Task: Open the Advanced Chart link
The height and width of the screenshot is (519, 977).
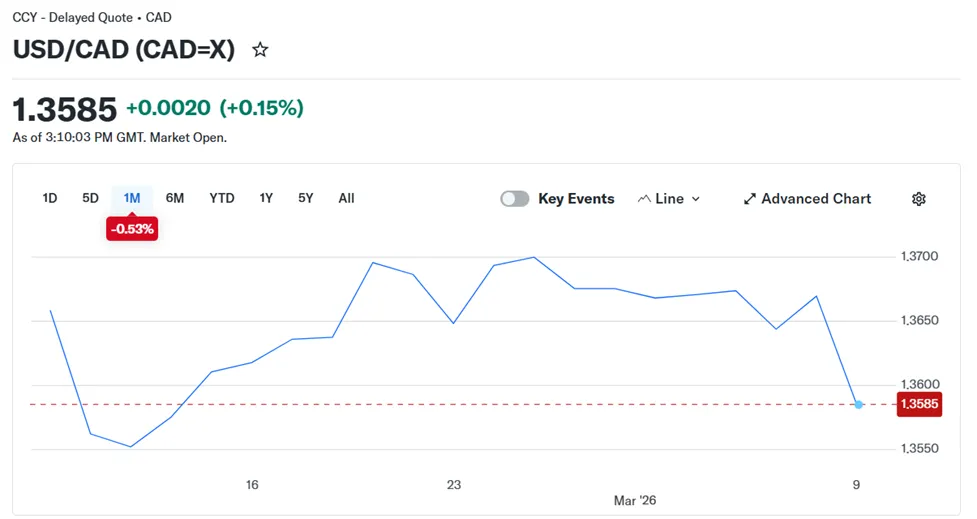Action: (x=816, y=199)
